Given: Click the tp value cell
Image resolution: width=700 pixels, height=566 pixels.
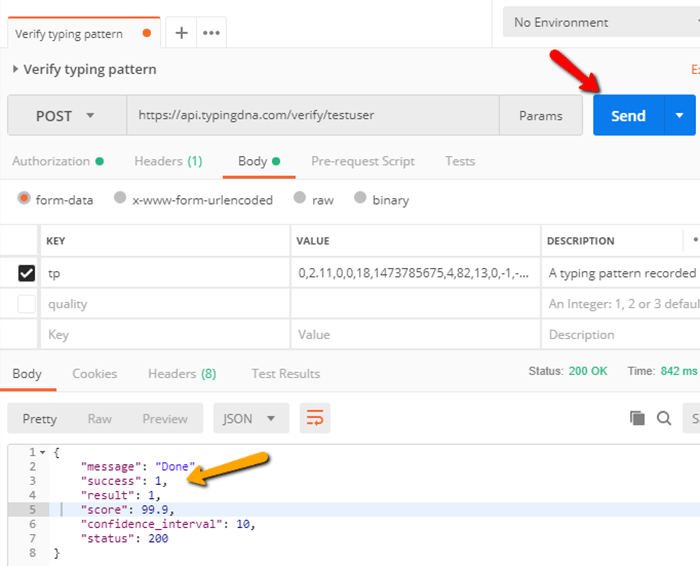Looking at the screenshot, I should [x=416, y=273].
